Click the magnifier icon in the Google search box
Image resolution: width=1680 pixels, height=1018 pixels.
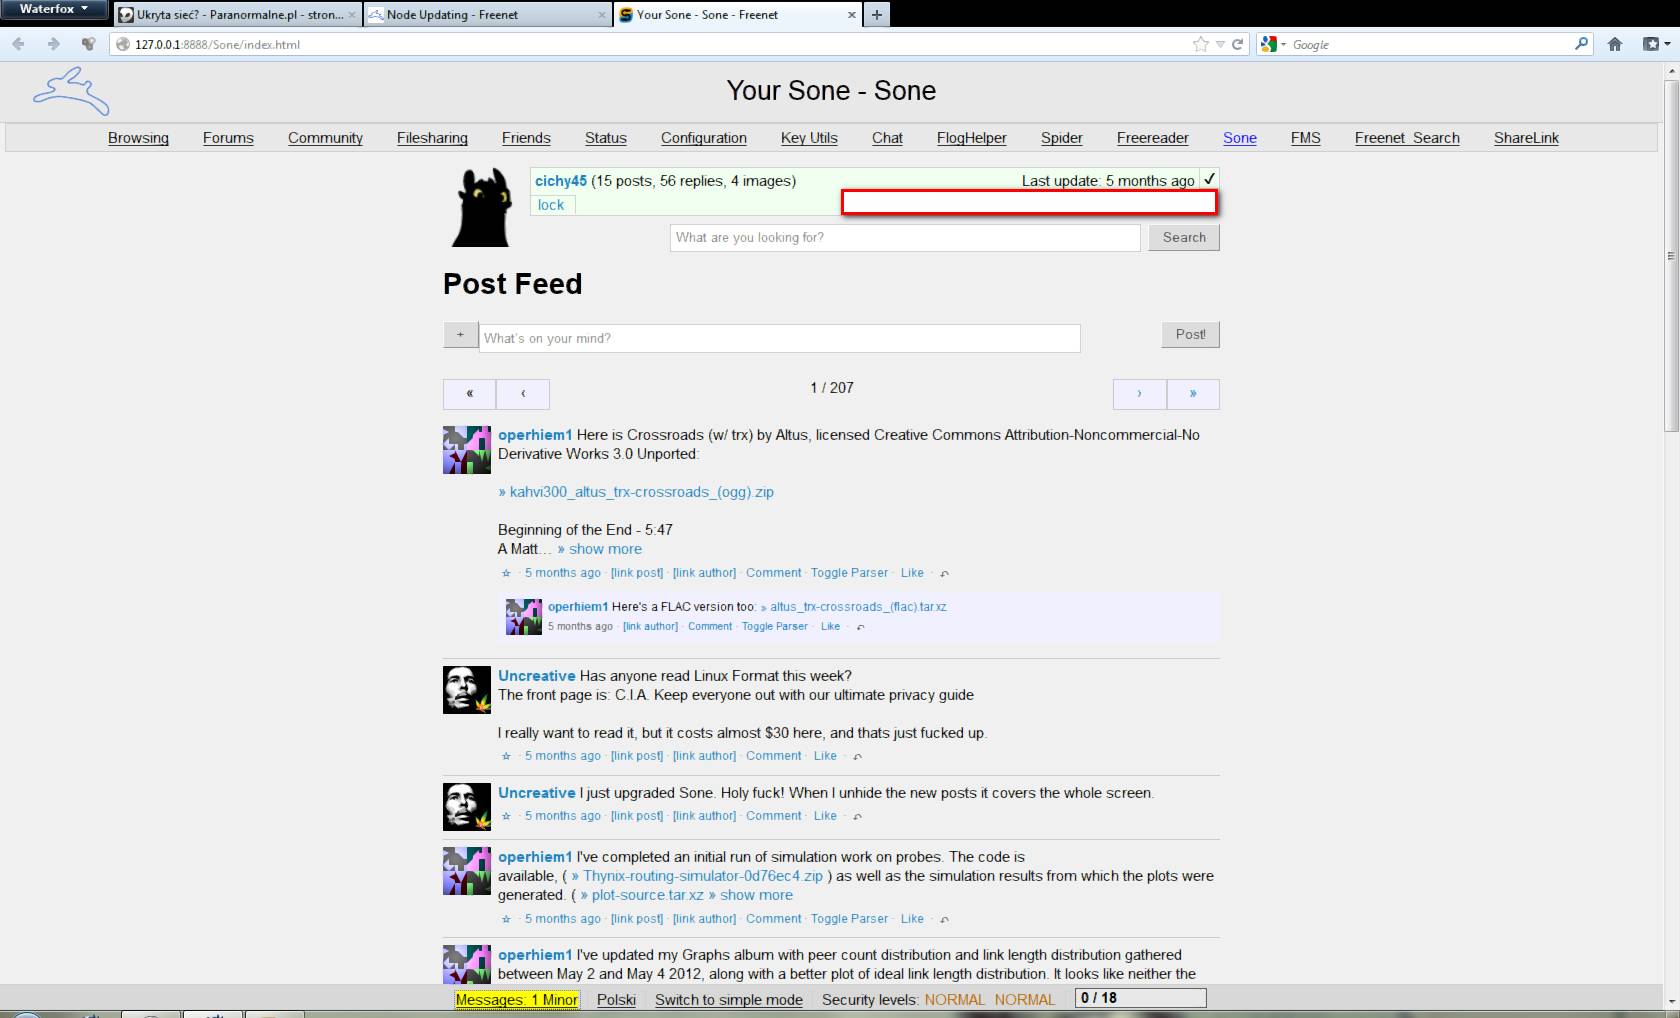(x=1581, y=43)
